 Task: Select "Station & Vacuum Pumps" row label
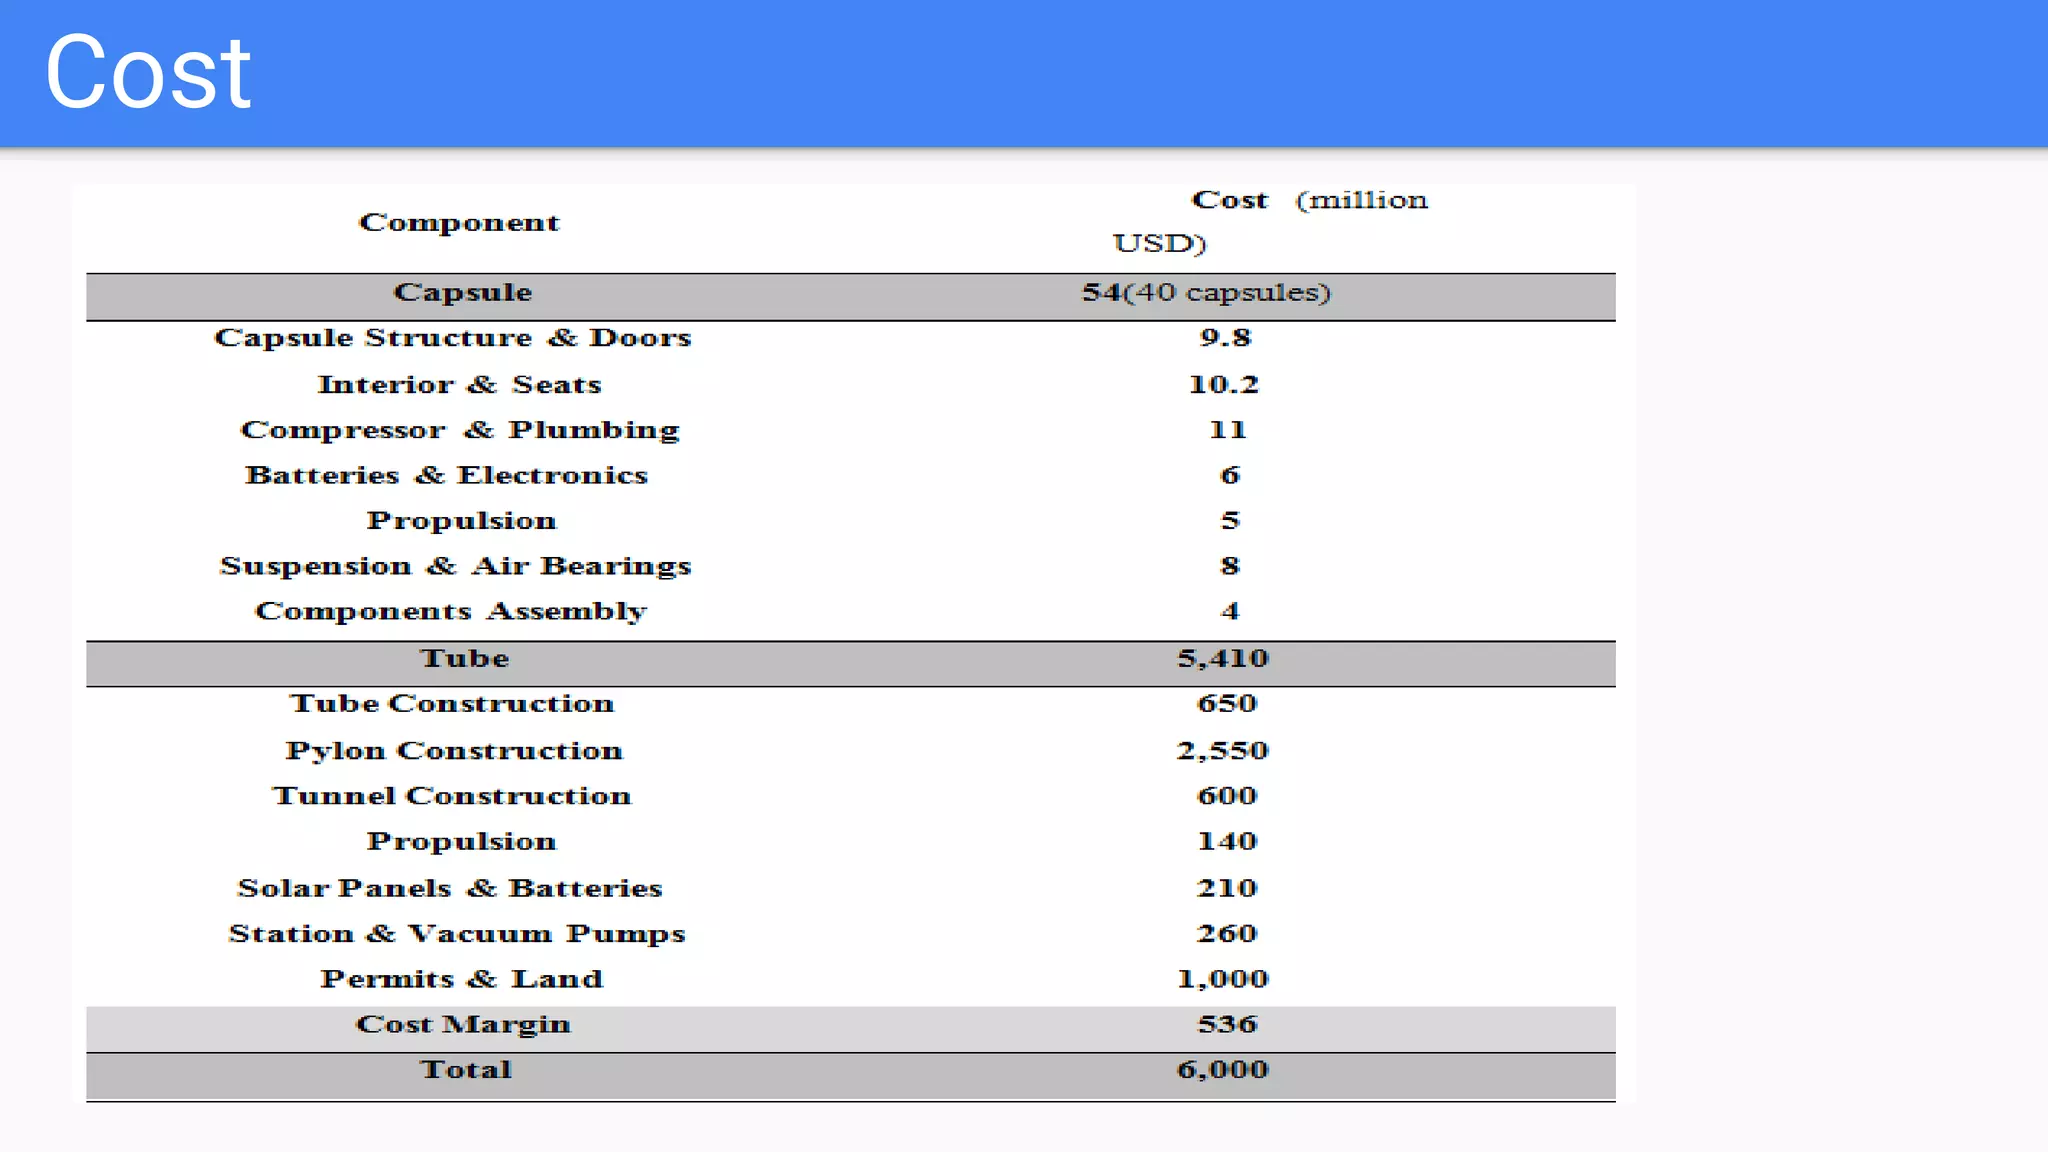point(457,934)
